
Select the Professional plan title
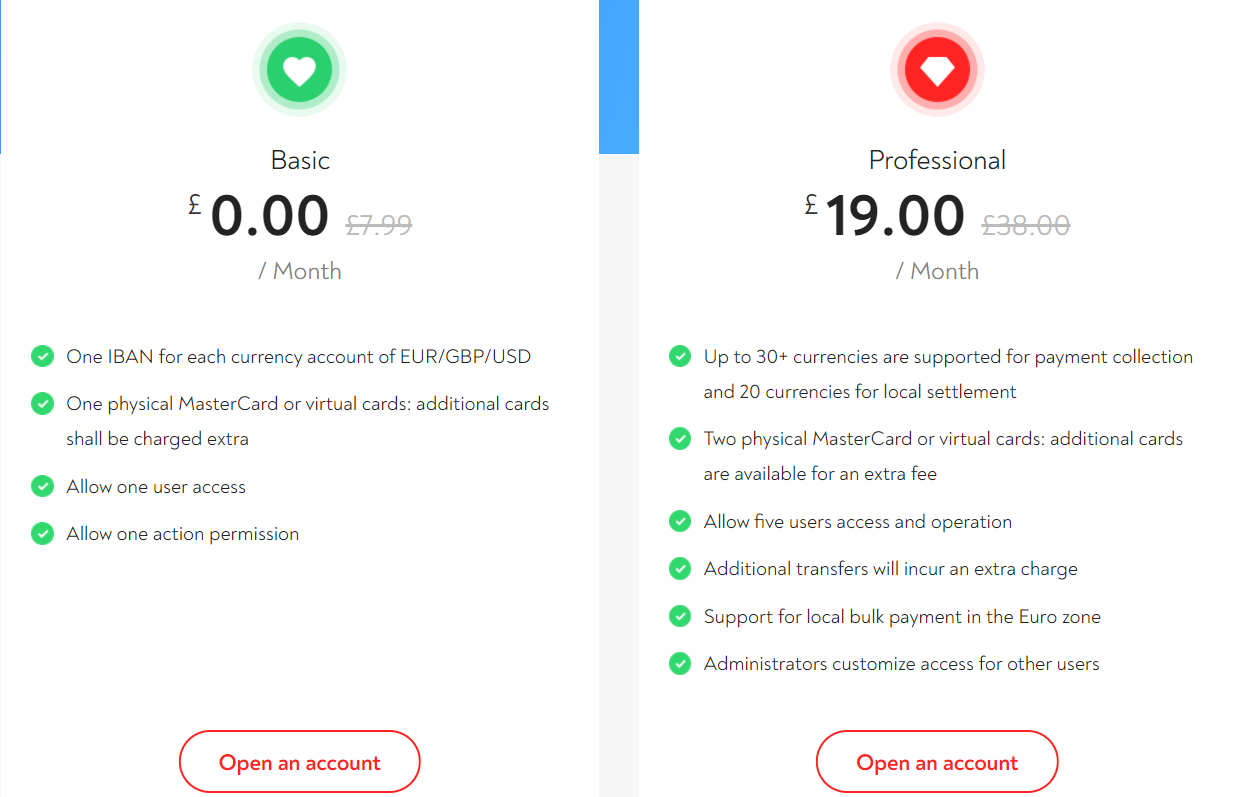coord(937,160)
